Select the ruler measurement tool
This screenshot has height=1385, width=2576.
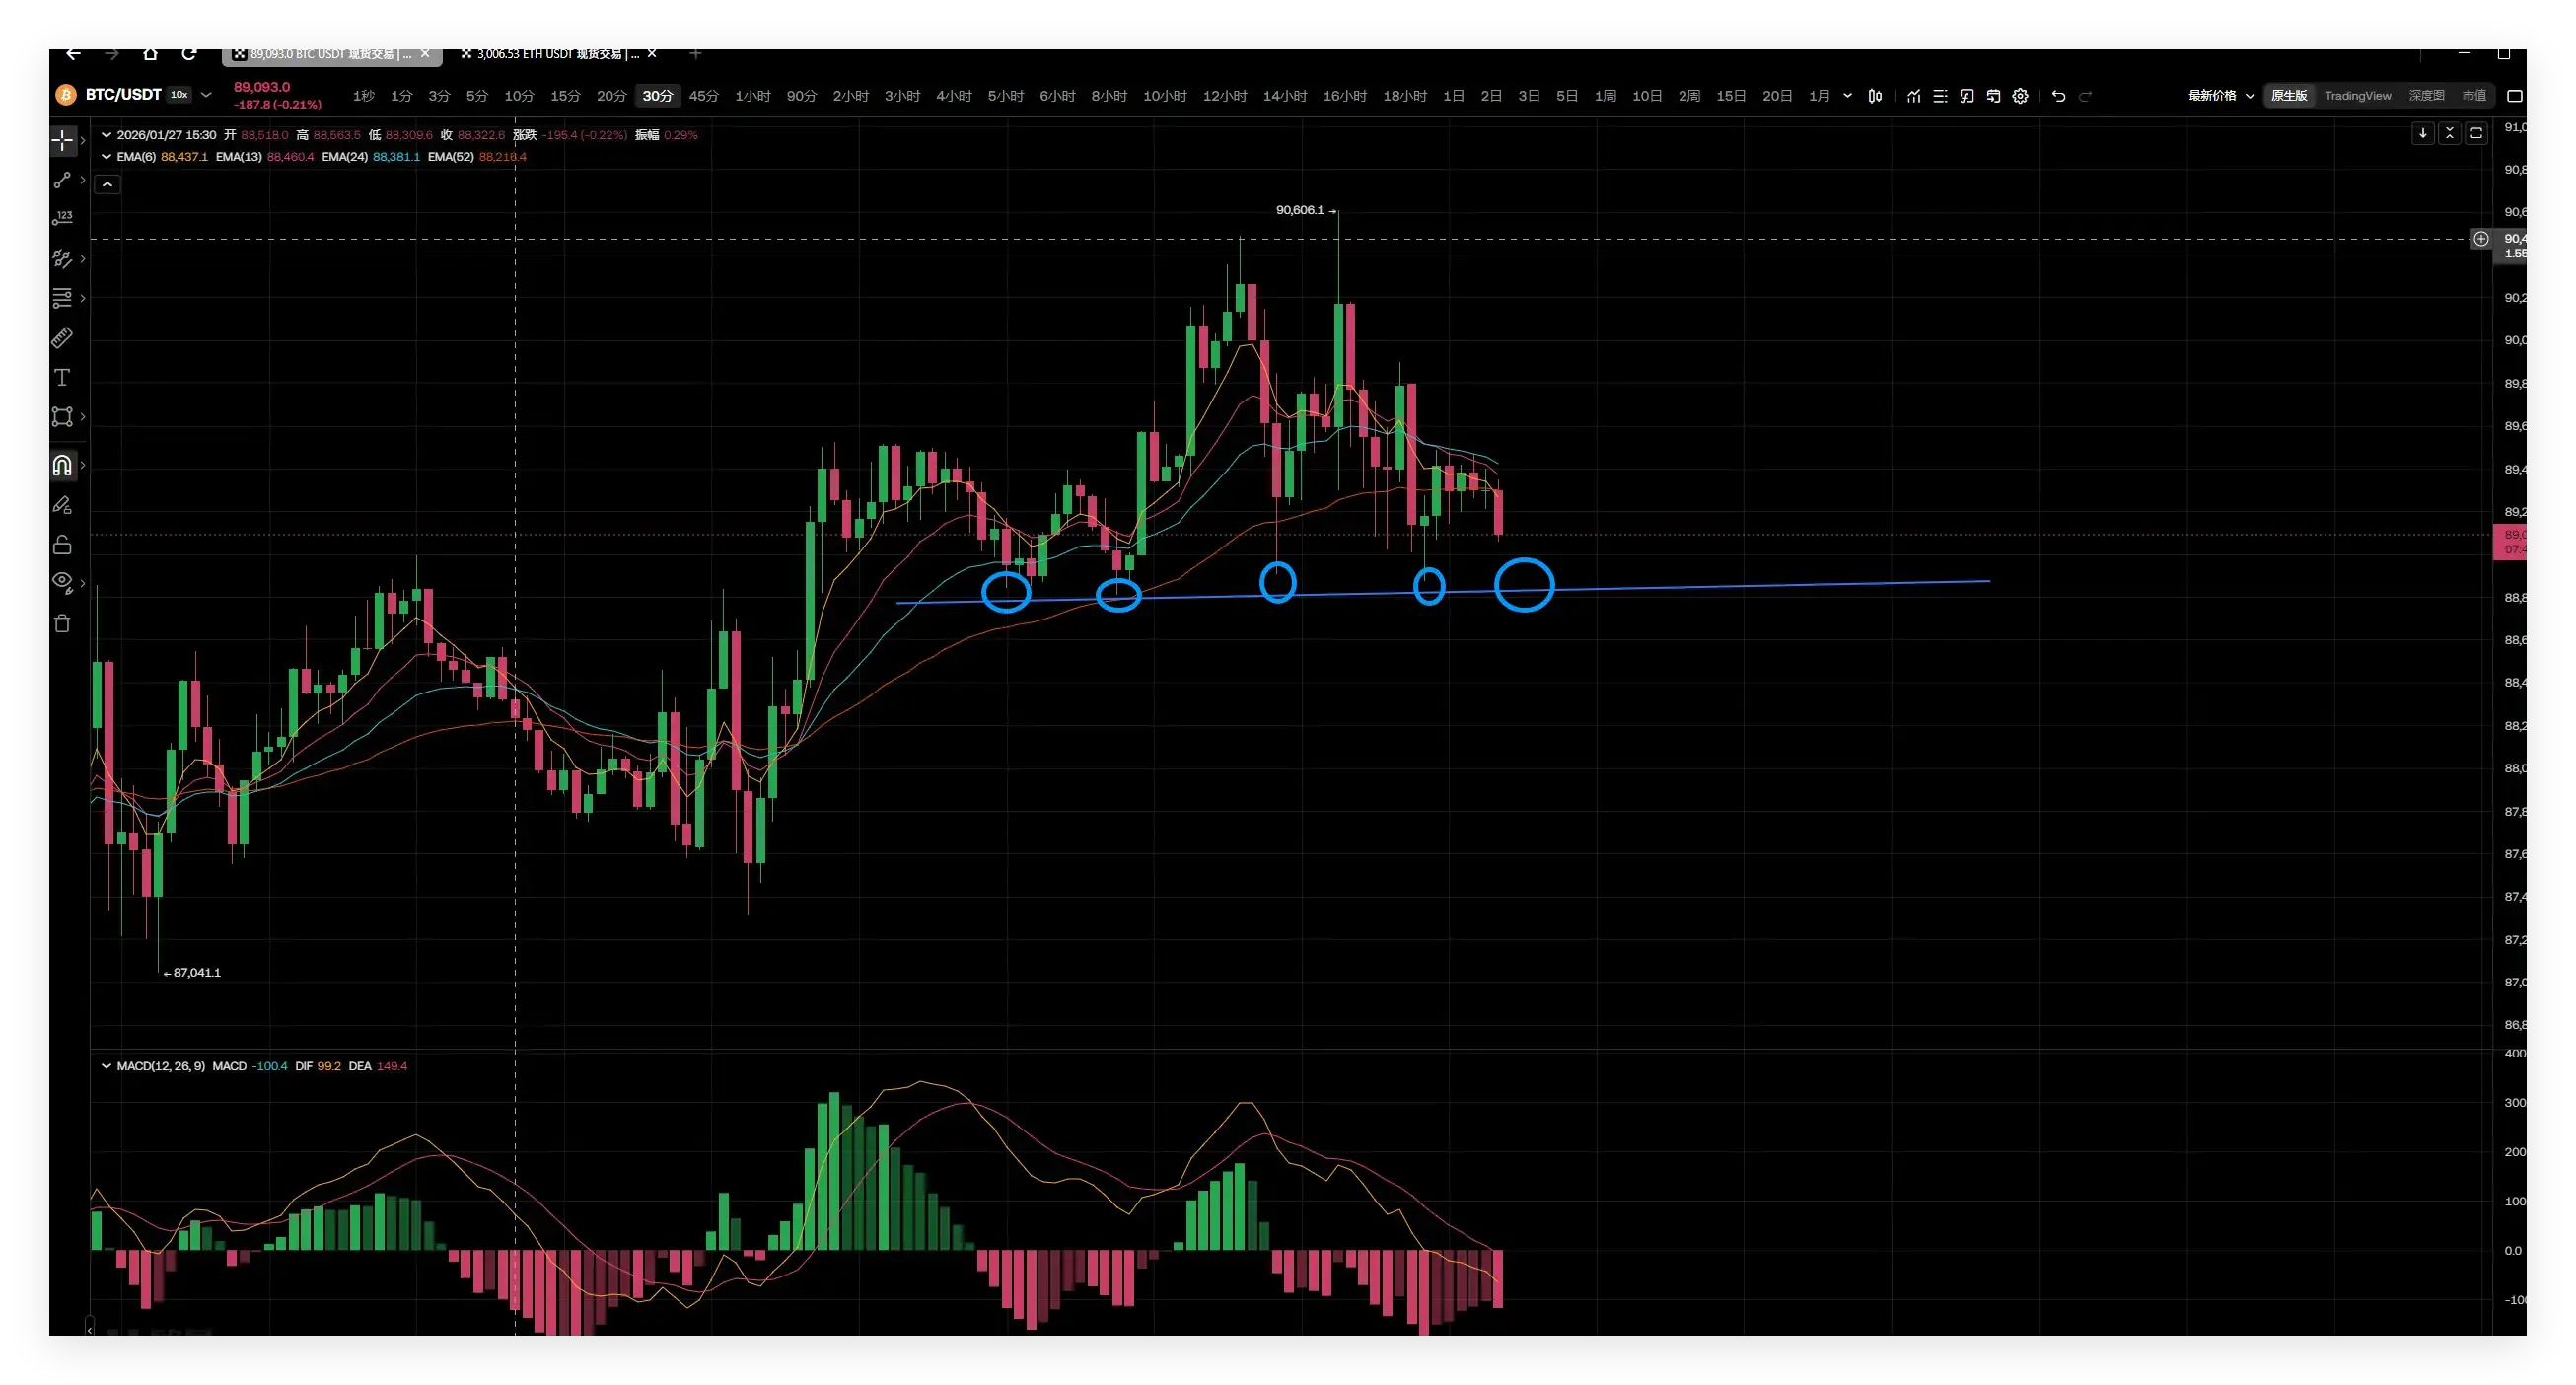point(62,338)
